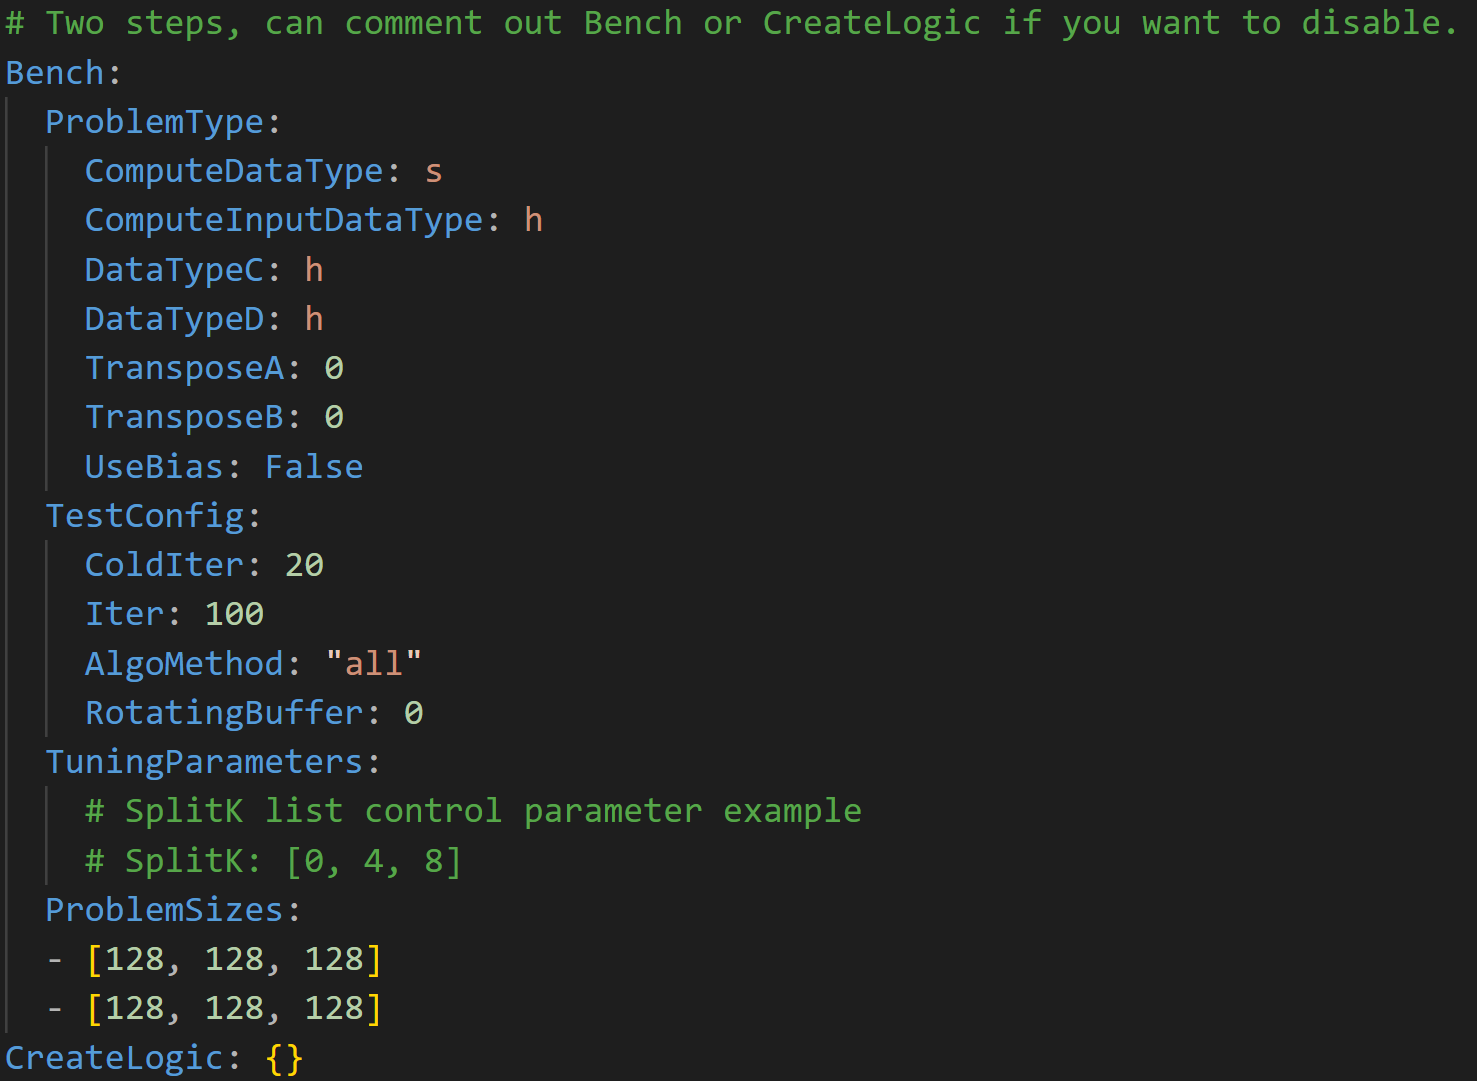Image resolution: width=1477 pixels, height=1081 pixels.
Task: Click the commented SplitK: [0, 4, 8] line
Action: [x=273, y=861]
